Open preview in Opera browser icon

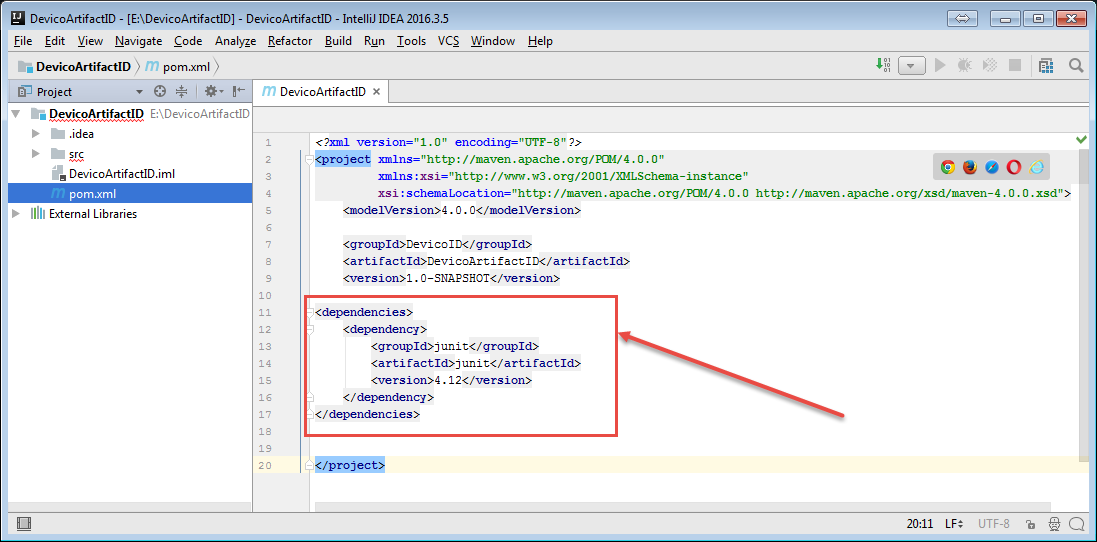[x=1014, y=166]
